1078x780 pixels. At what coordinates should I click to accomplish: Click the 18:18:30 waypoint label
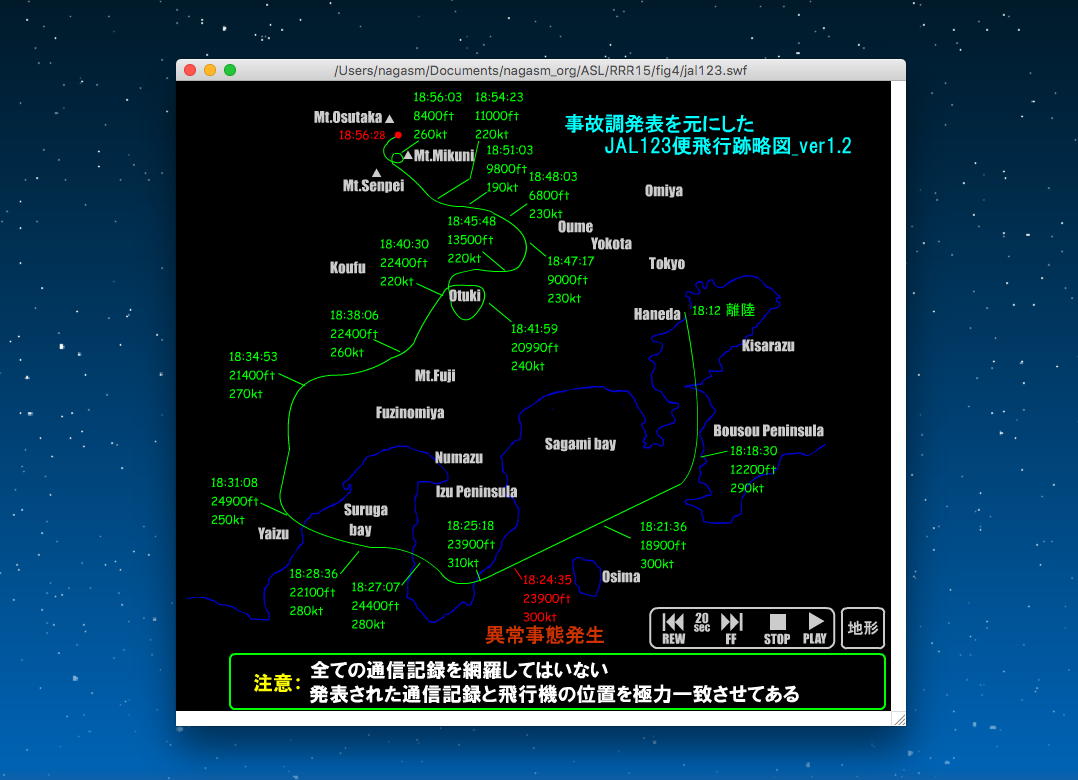(x=754, y=452)
